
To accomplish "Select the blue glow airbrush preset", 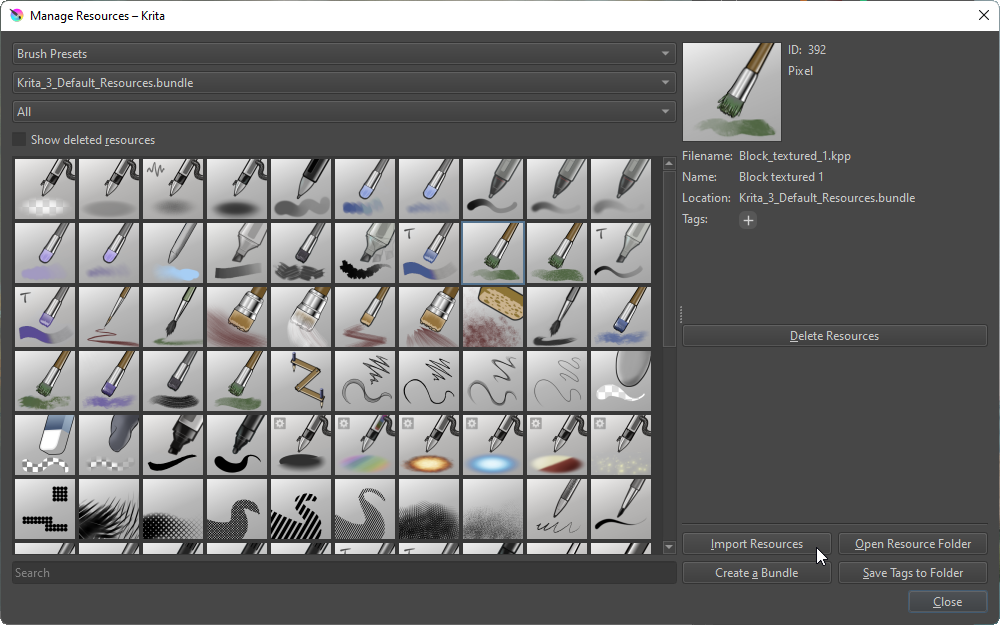I will (493, 444).
